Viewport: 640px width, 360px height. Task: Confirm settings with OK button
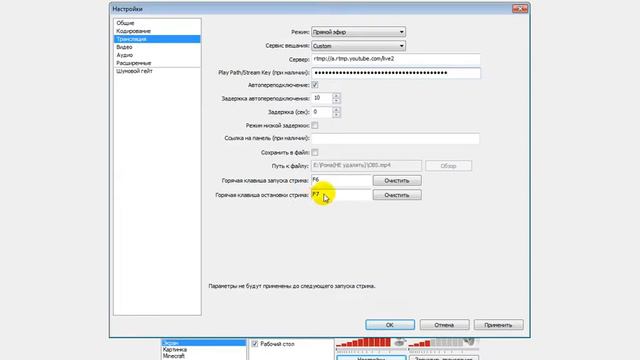[x=390, y=325]
